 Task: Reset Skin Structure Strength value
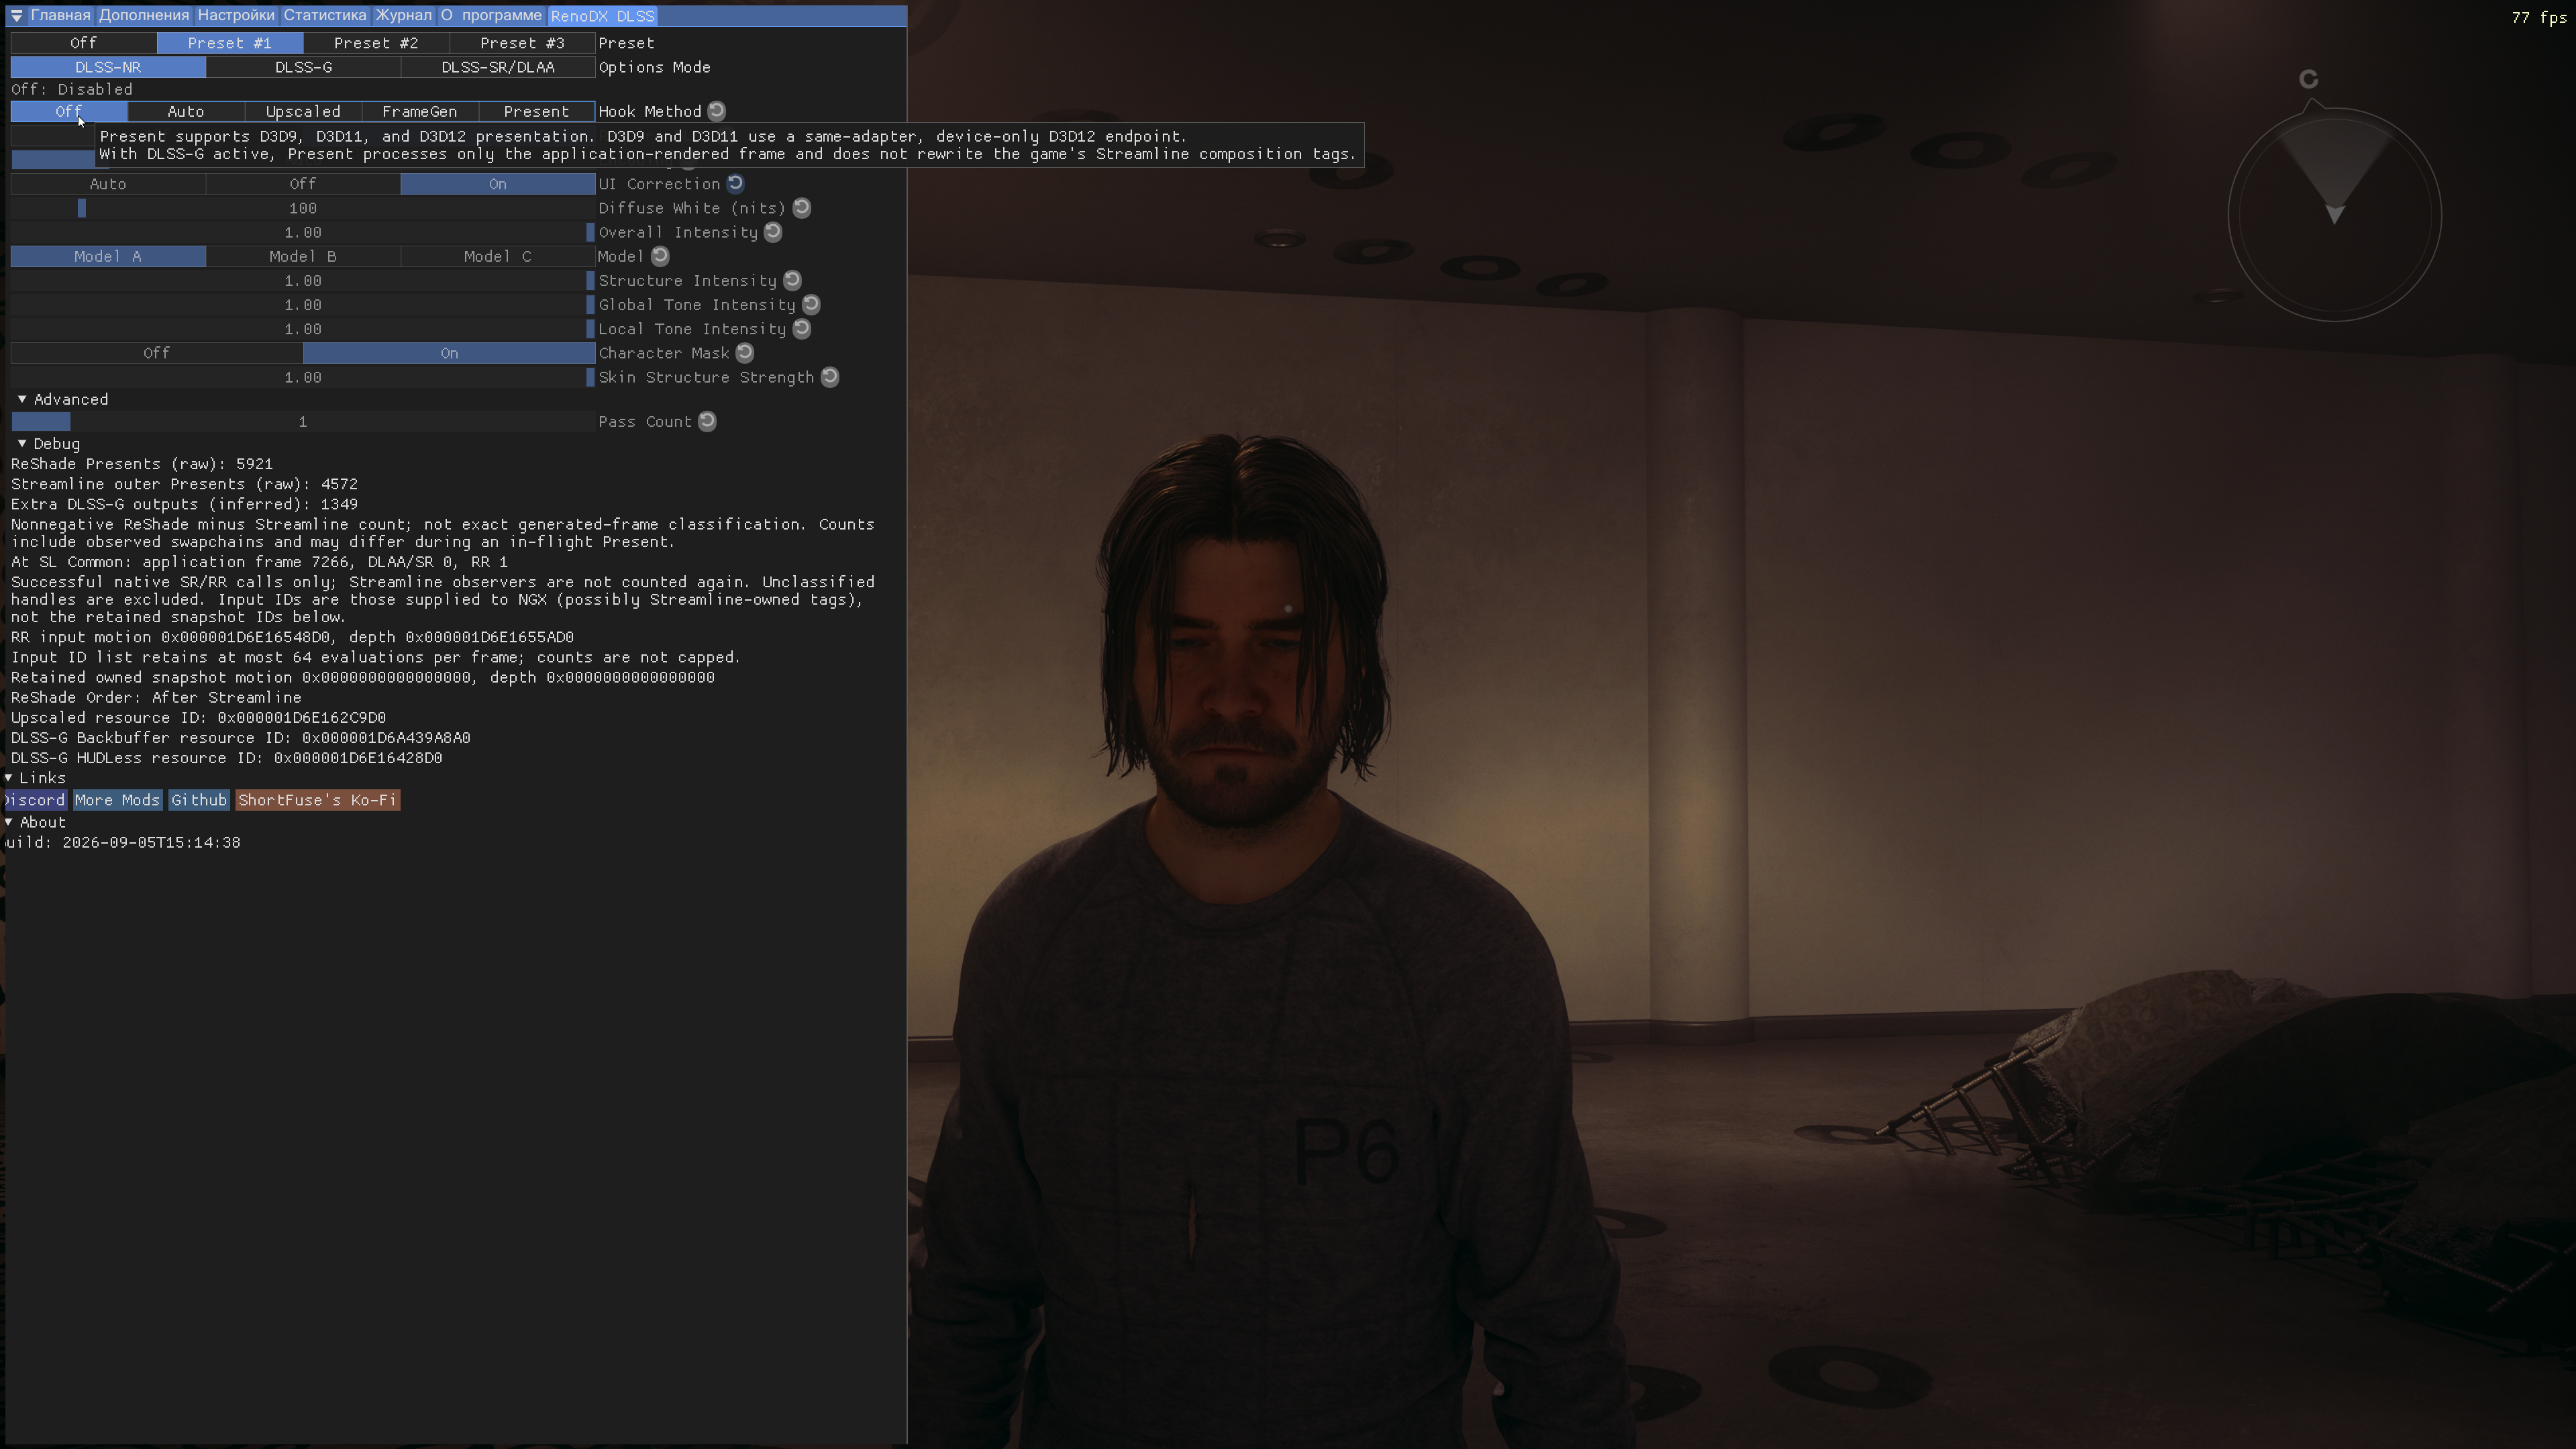click(x=830, y=377)
